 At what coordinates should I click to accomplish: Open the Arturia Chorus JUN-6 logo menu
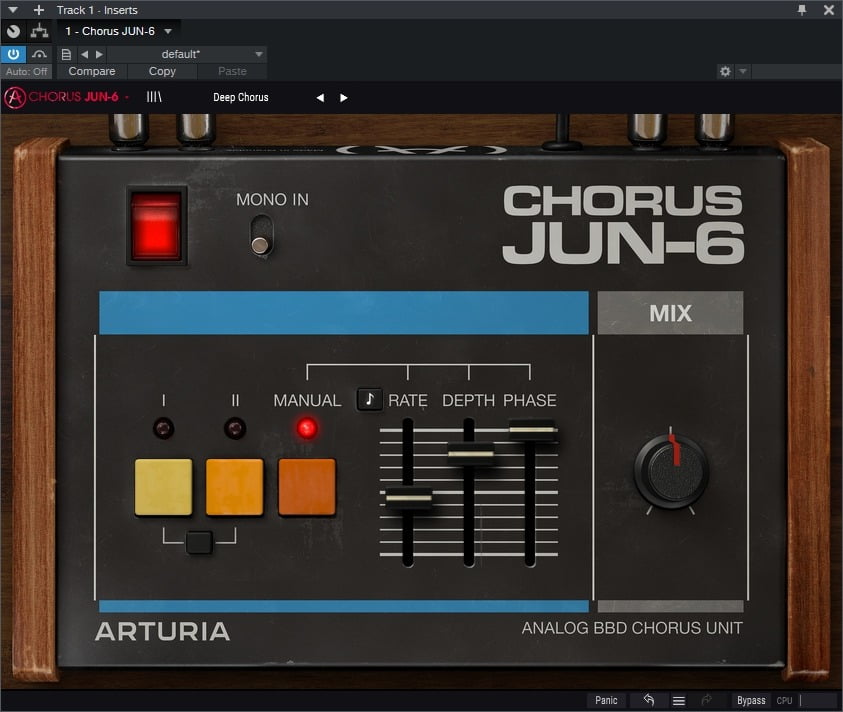[x=66, y=97]
